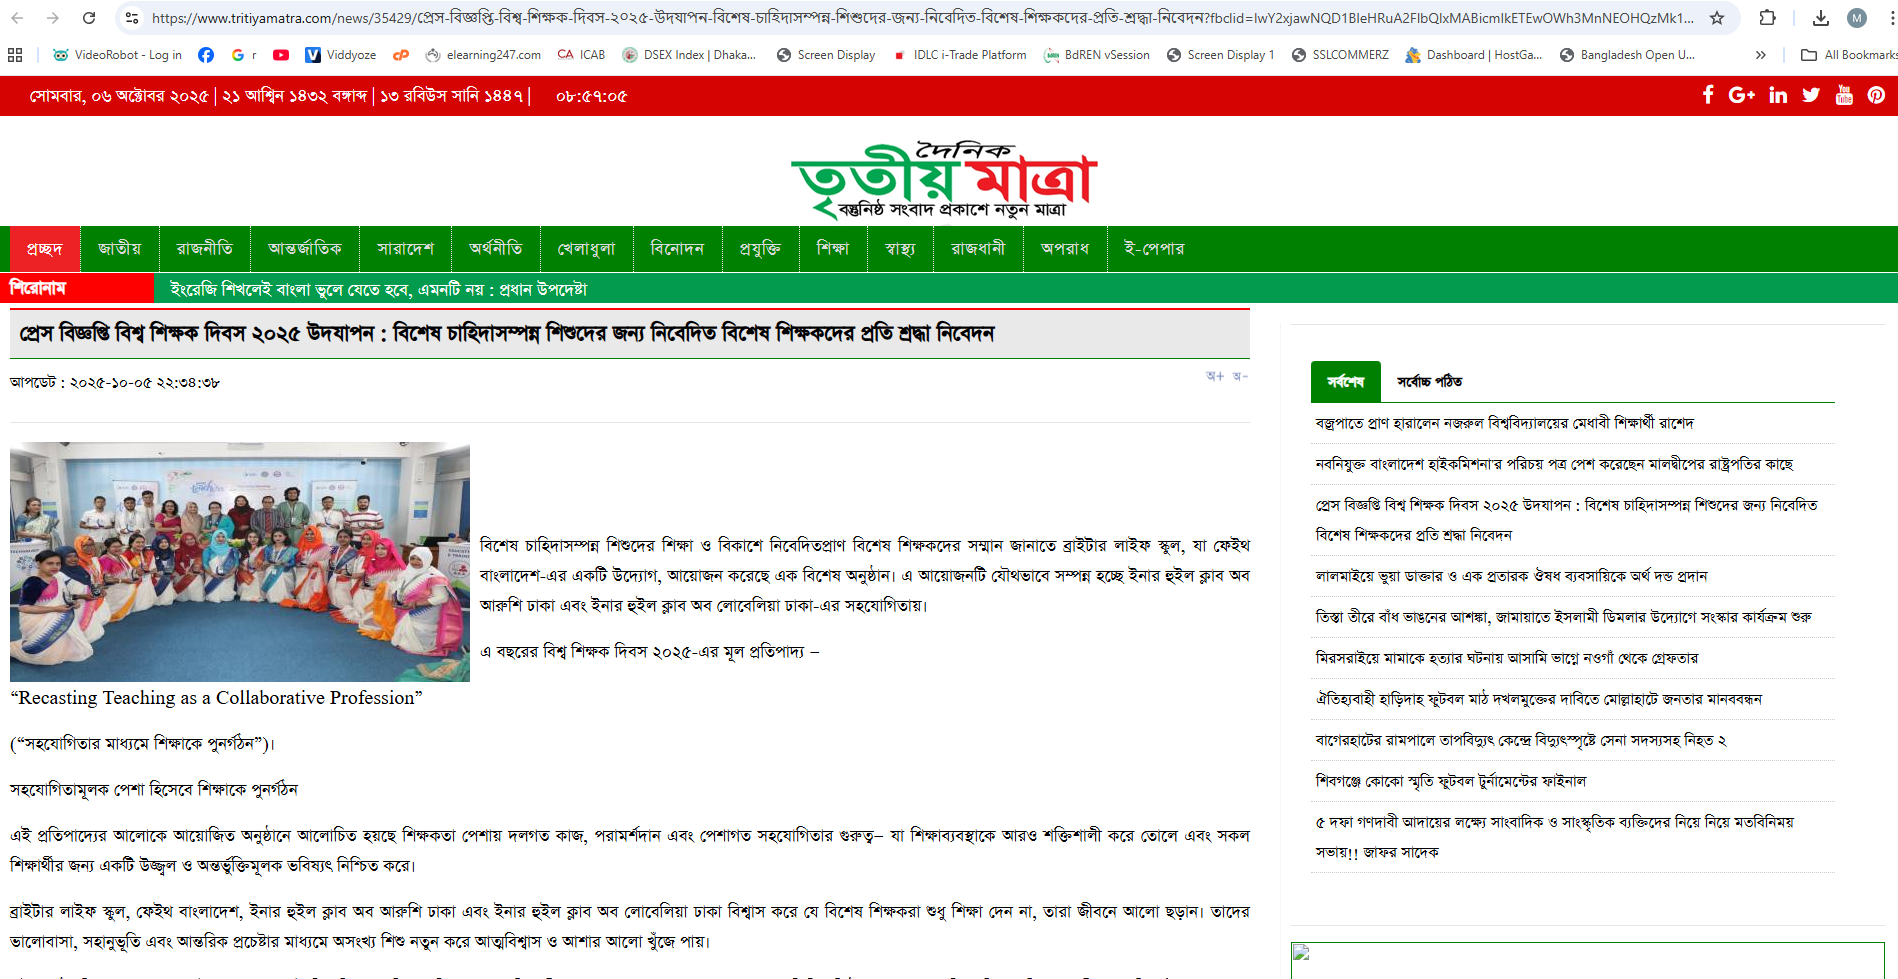
Task: Reload the page
Action: [x=89, y=18]
